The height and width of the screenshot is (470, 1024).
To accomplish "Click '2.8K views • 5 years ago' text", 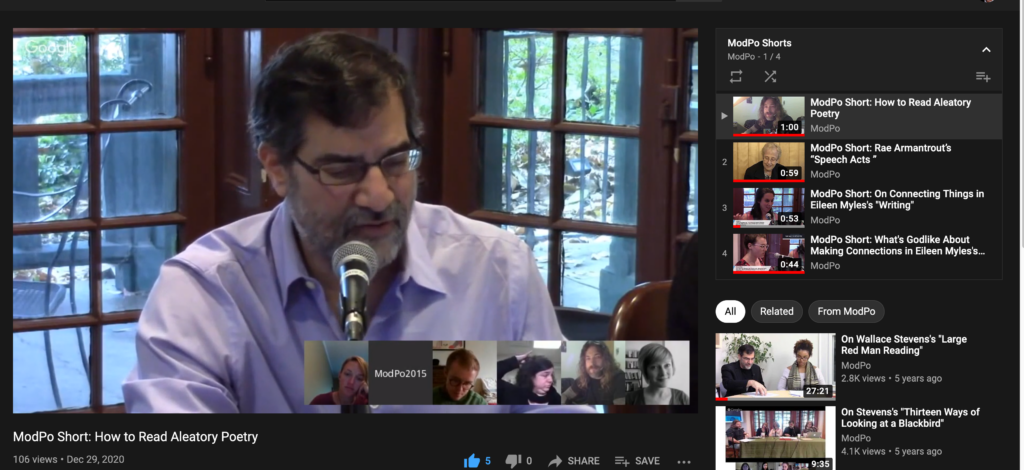I will (891, 379).
